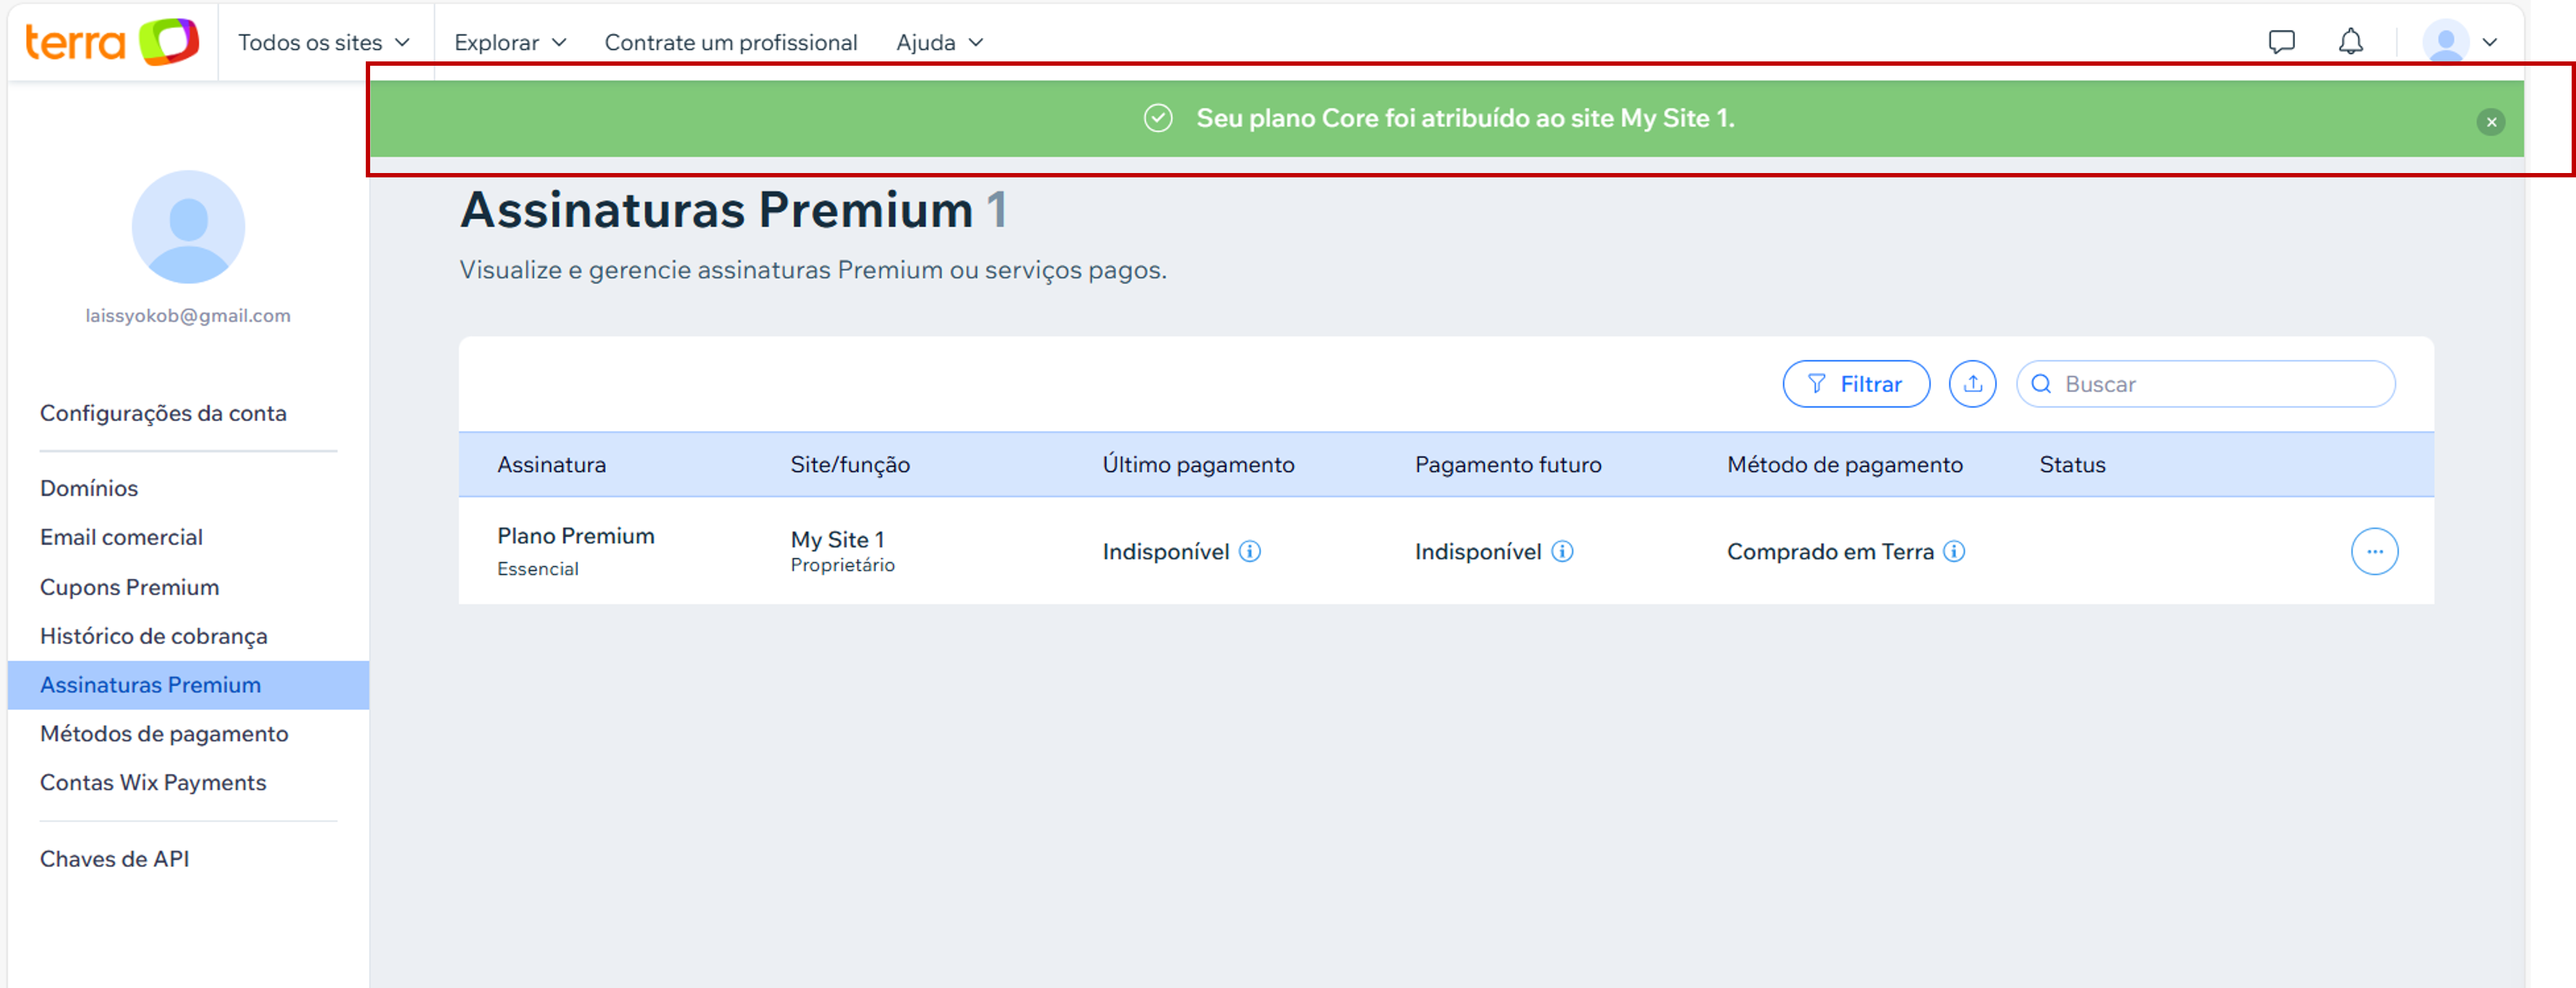Open the Ajuda dropdown menu

(x=939, y=42)
